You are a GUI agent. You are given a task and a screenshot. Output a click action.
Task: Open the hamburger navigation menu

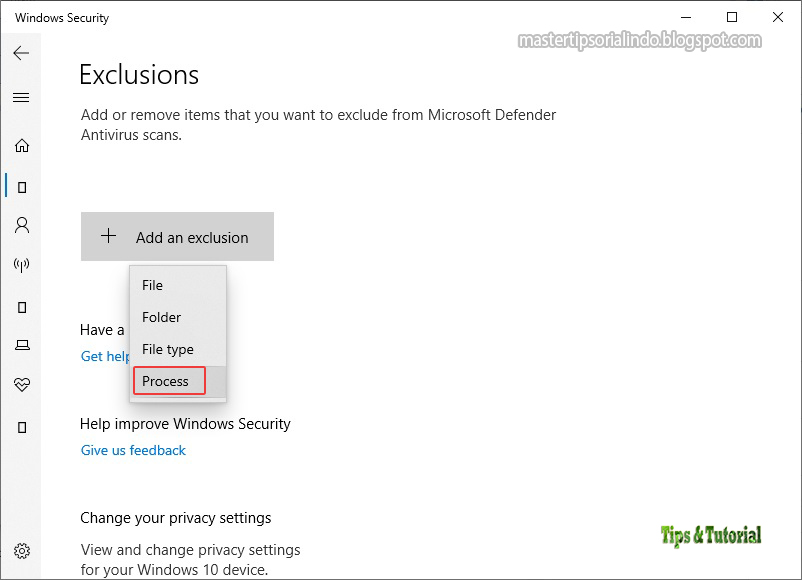coord(21,97)
